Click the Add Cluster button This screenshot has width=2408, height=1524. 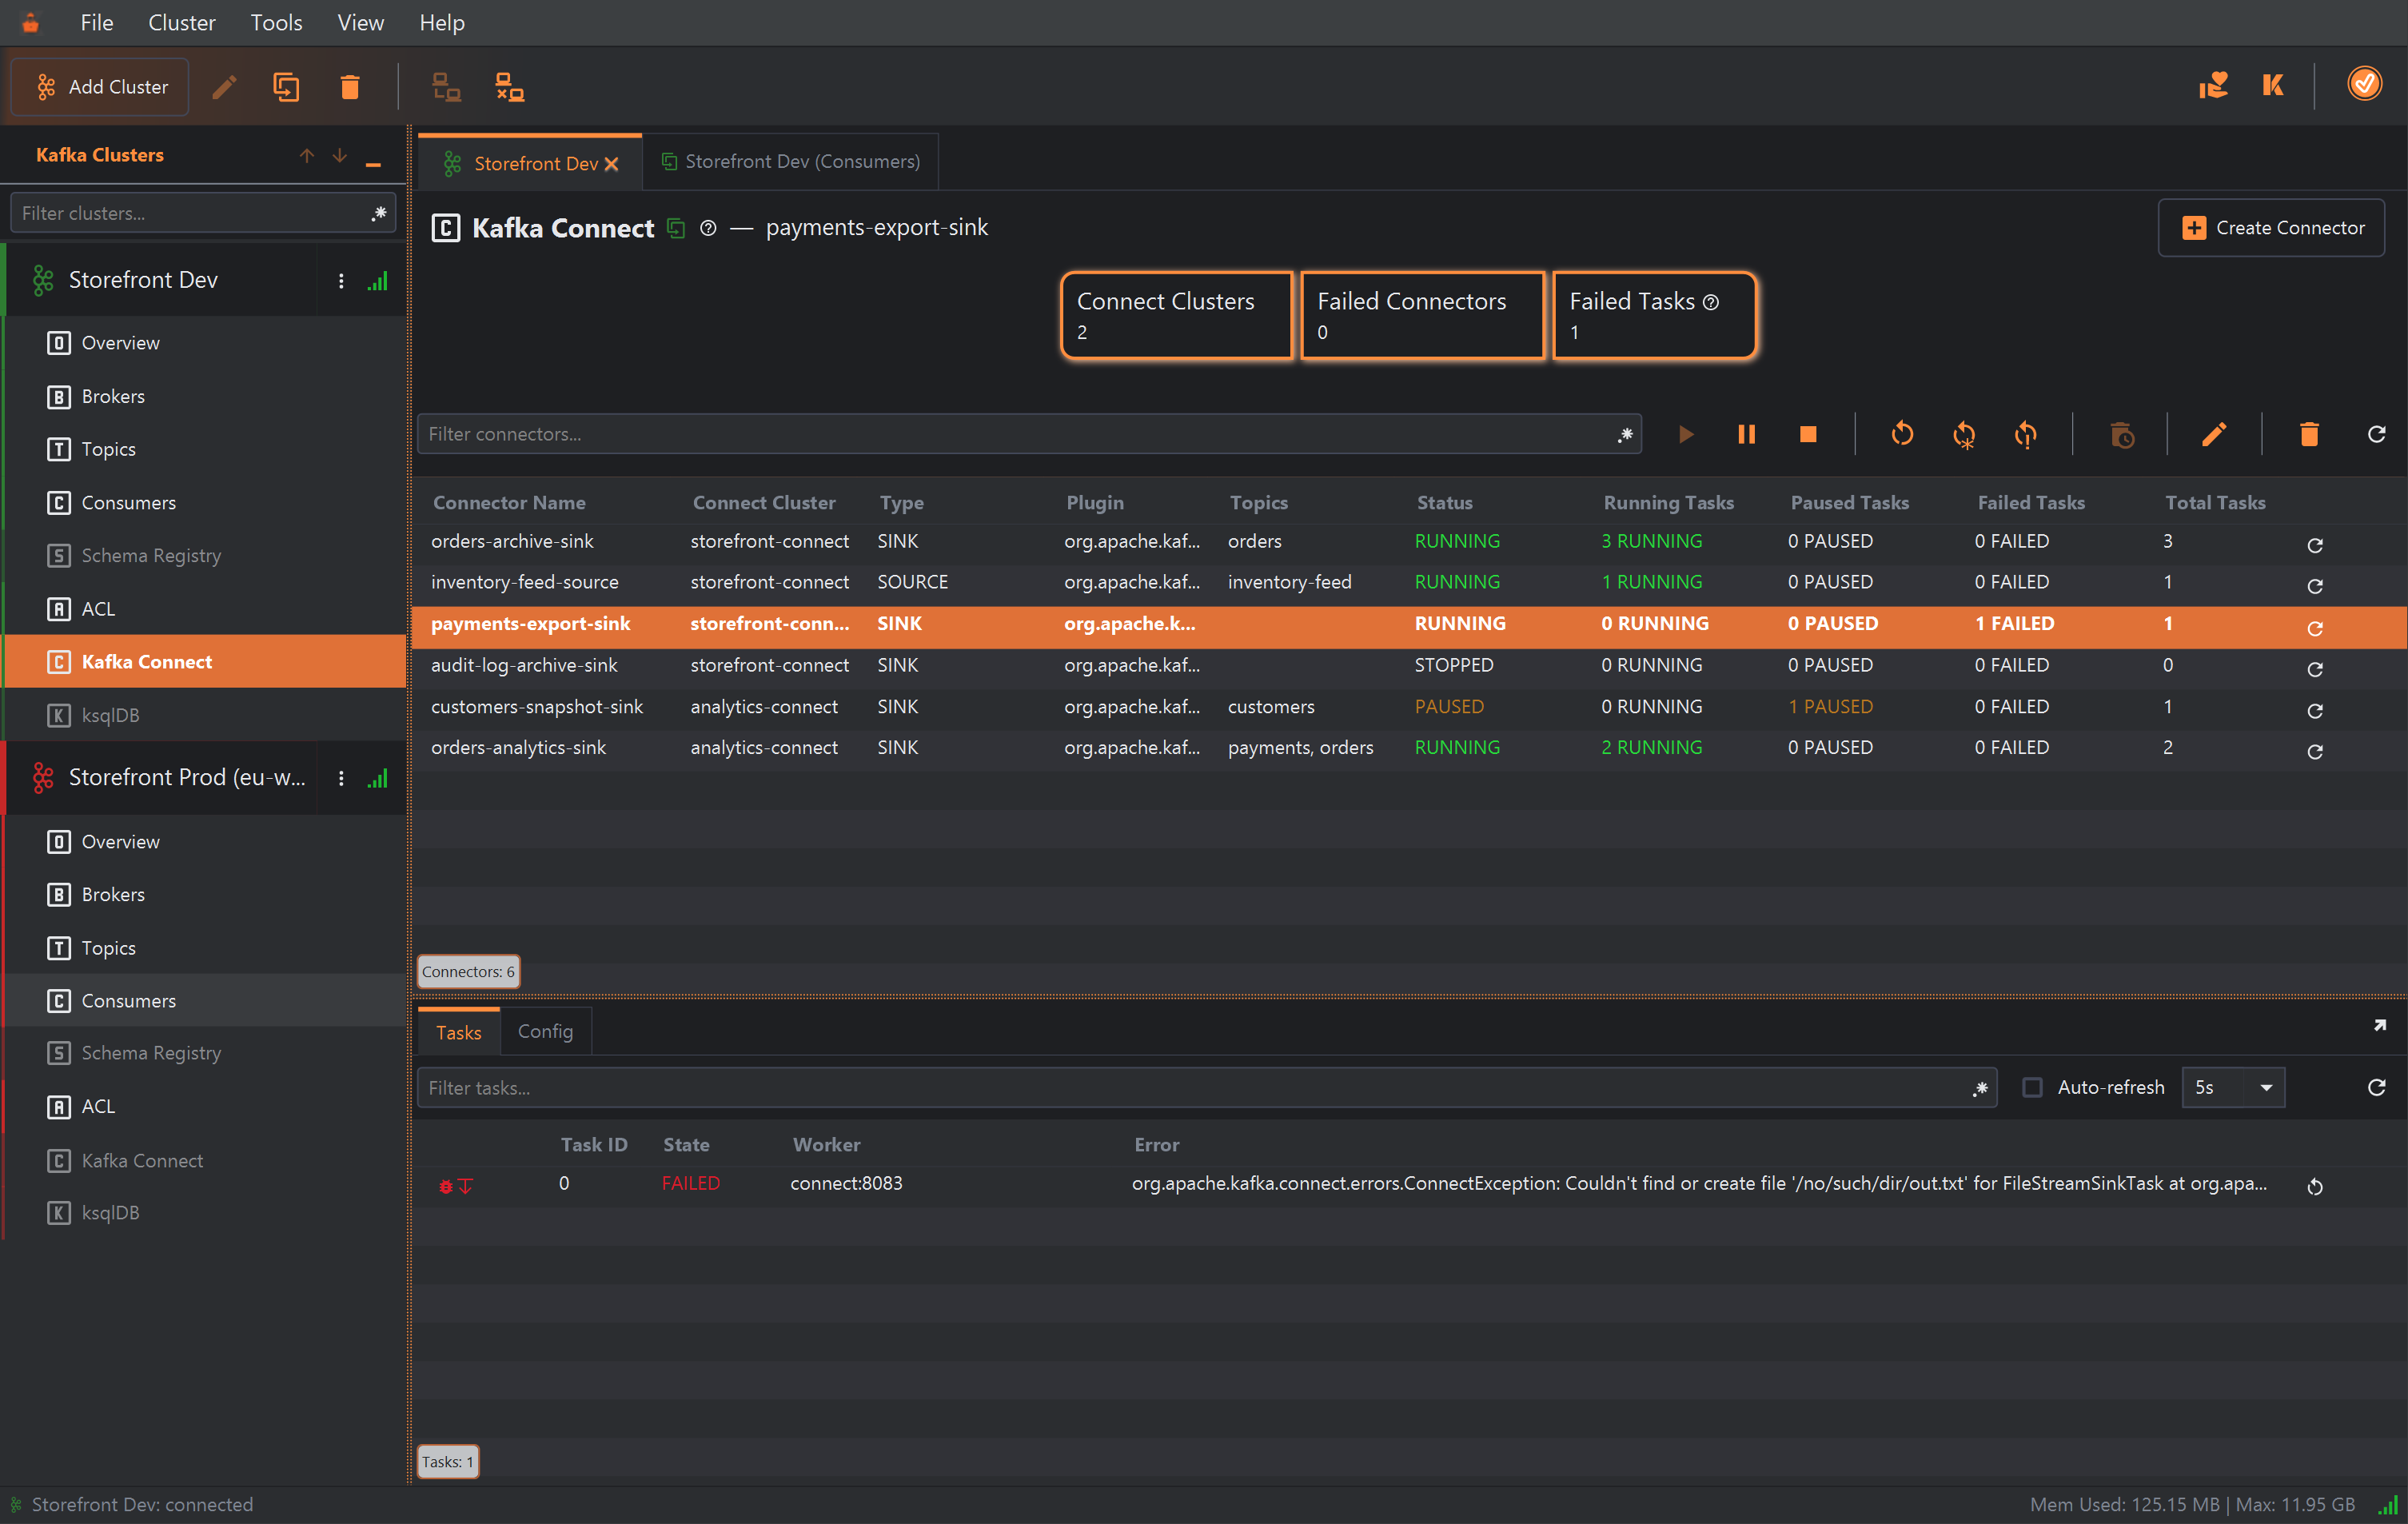(x=100, y=87)
